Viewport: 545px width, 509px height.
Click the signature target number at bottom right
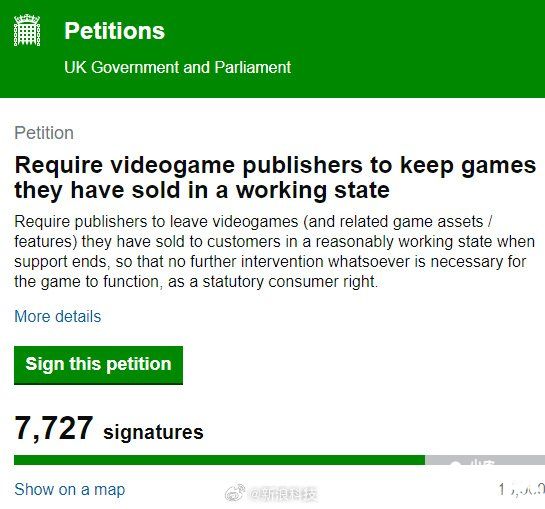521,489
